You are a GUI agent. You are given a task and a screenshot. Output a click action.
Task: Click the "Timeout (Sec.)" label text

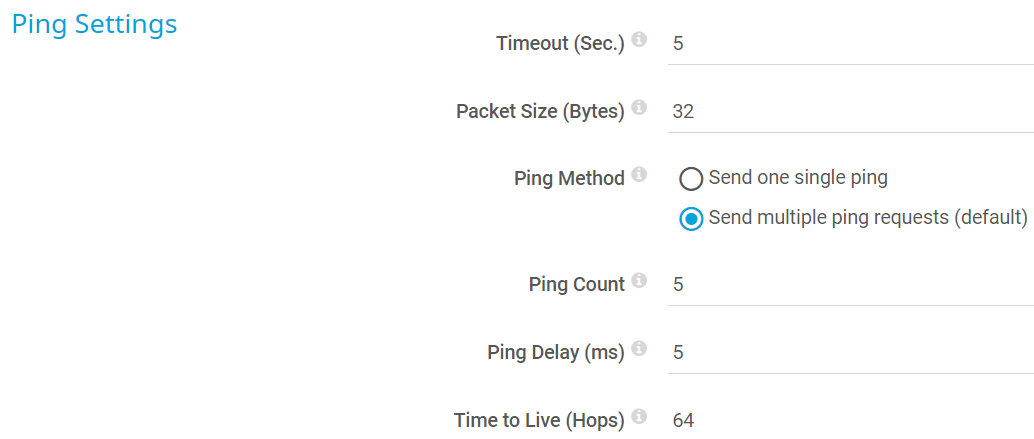[560, 44]
